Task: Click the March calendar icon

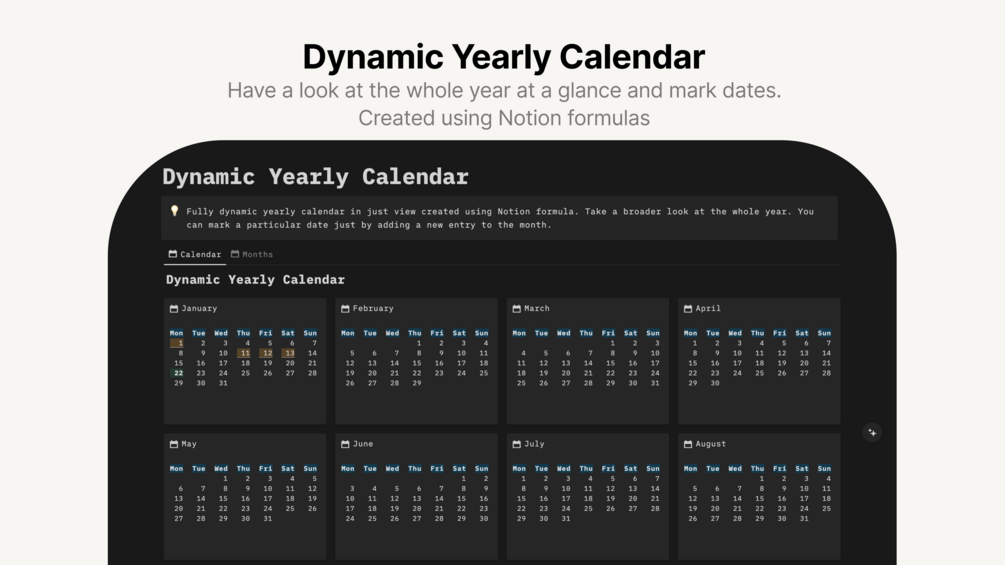Action: pyautogui.click(x=516, y=309)
